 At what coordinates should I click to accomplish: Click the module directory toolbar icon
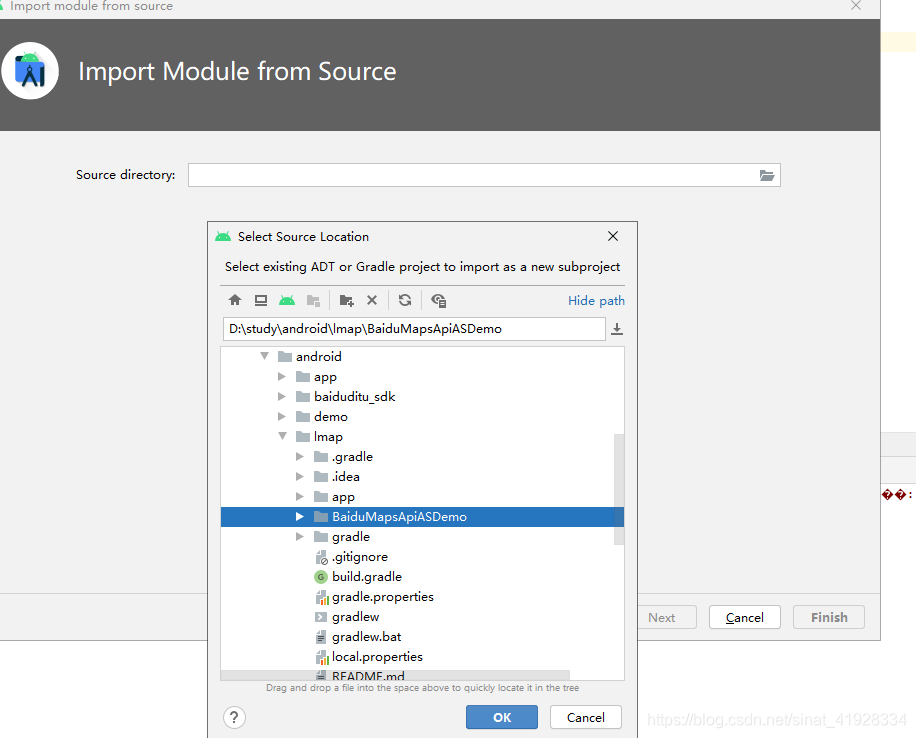point(313,300)
